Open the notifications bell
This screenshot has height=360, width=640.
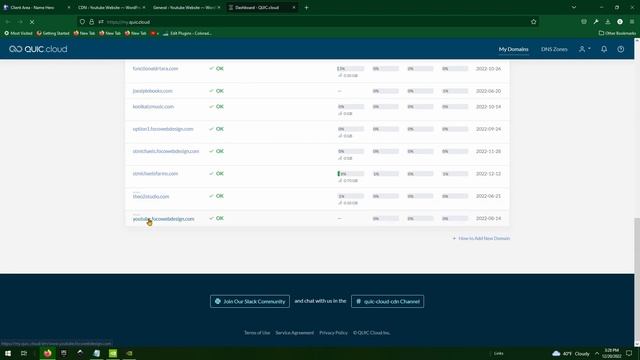pos(604,49)
